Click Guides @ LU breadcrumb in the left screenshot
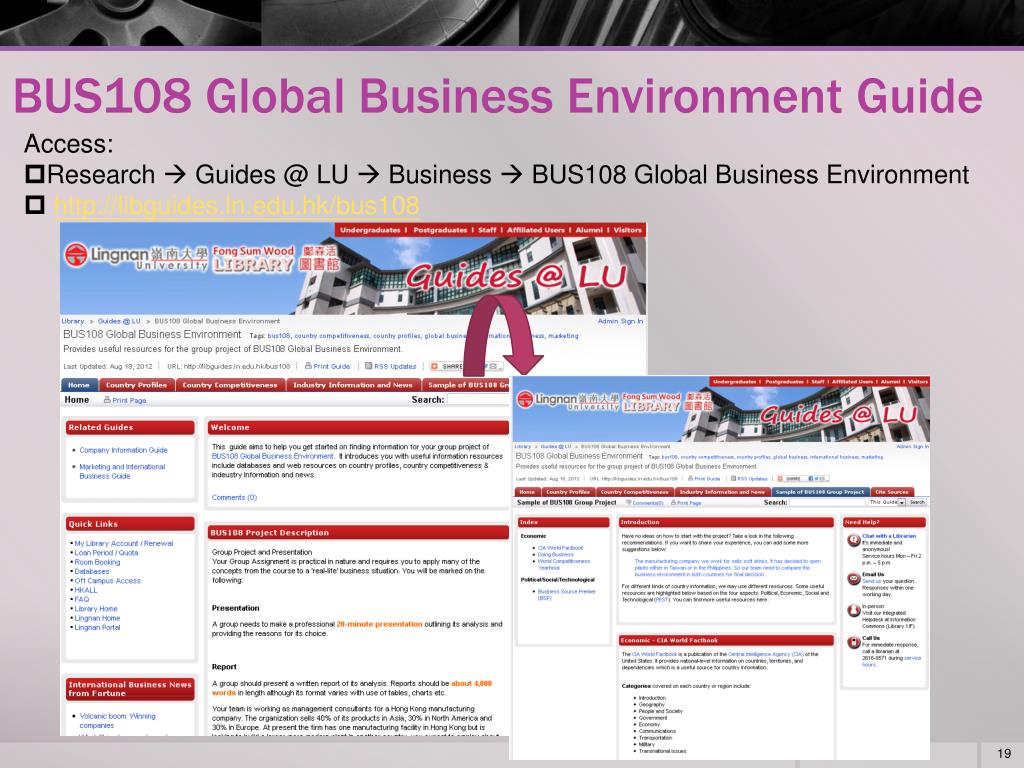Viewport: 1024px width, 768px height. tap(119, 321)
